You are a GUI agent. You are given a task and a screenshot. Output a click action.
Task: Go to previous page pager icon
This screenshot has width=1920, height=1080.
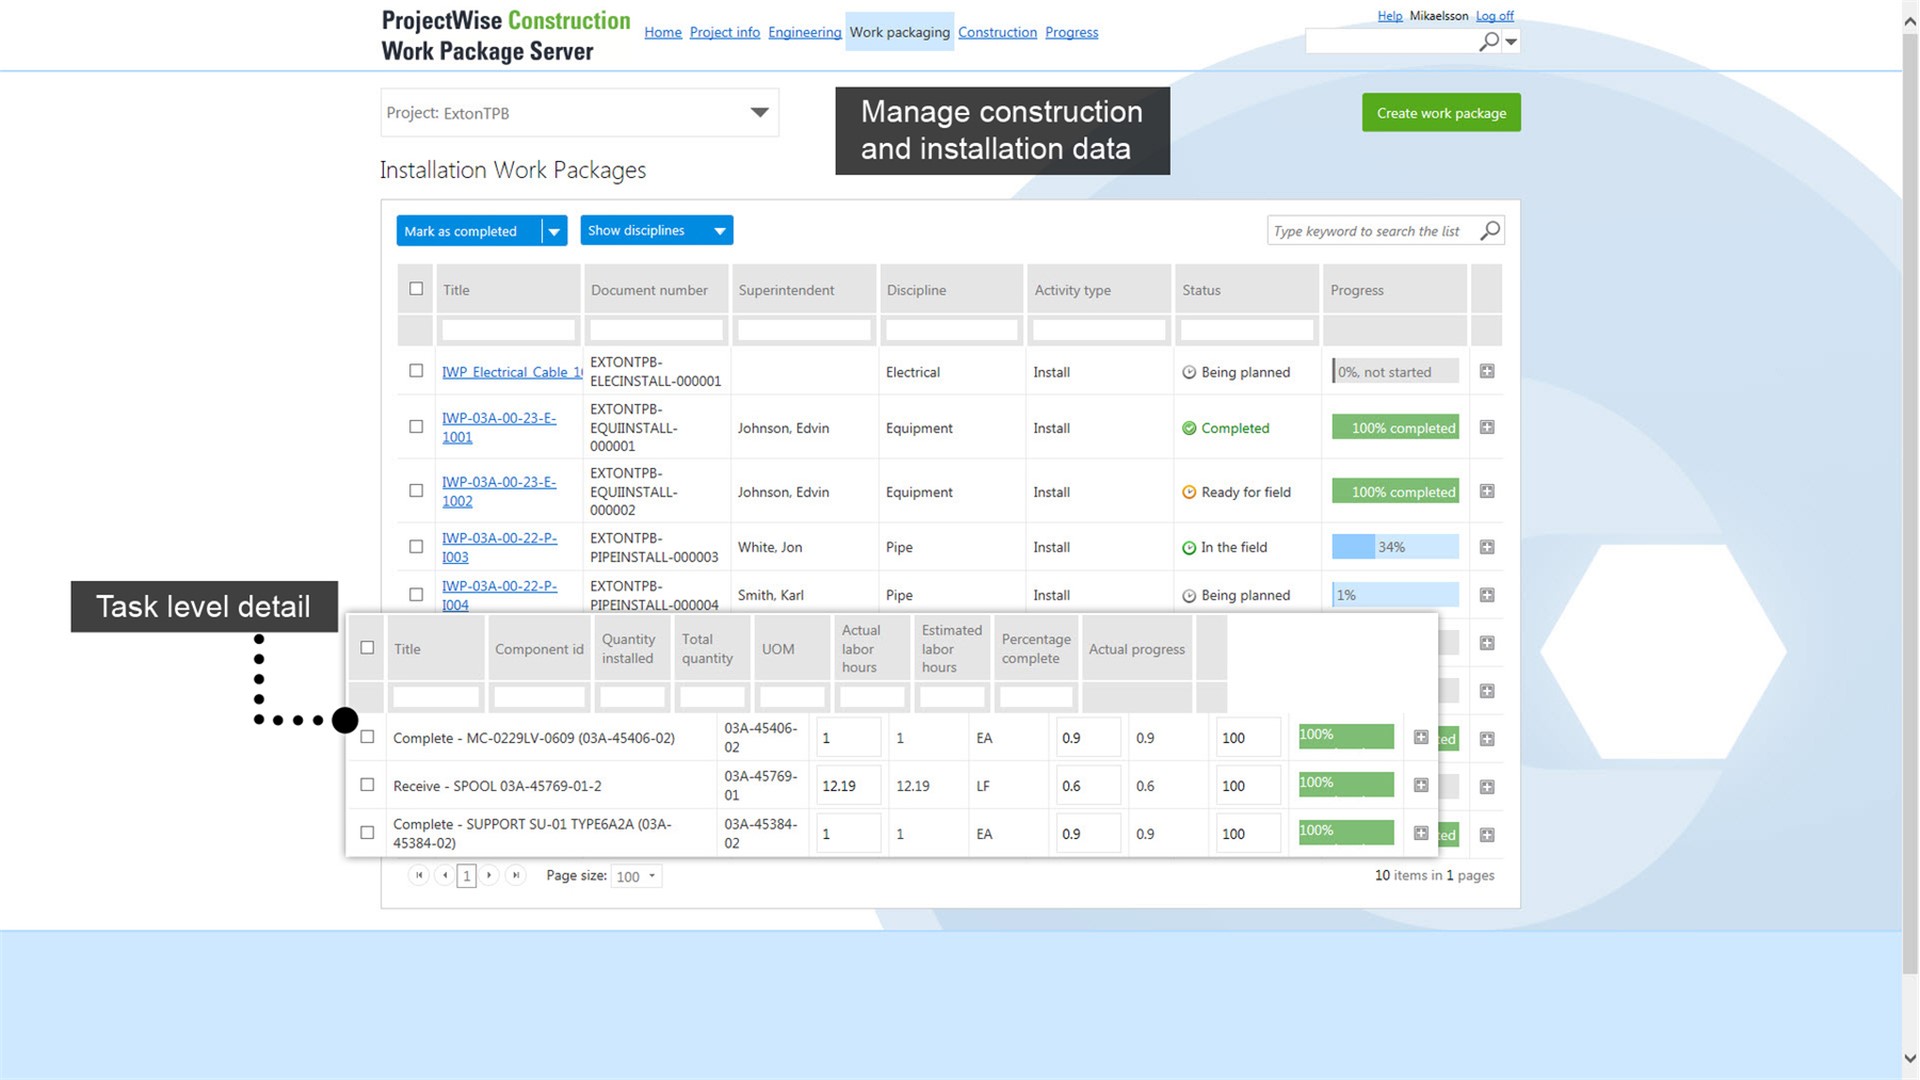445,875
